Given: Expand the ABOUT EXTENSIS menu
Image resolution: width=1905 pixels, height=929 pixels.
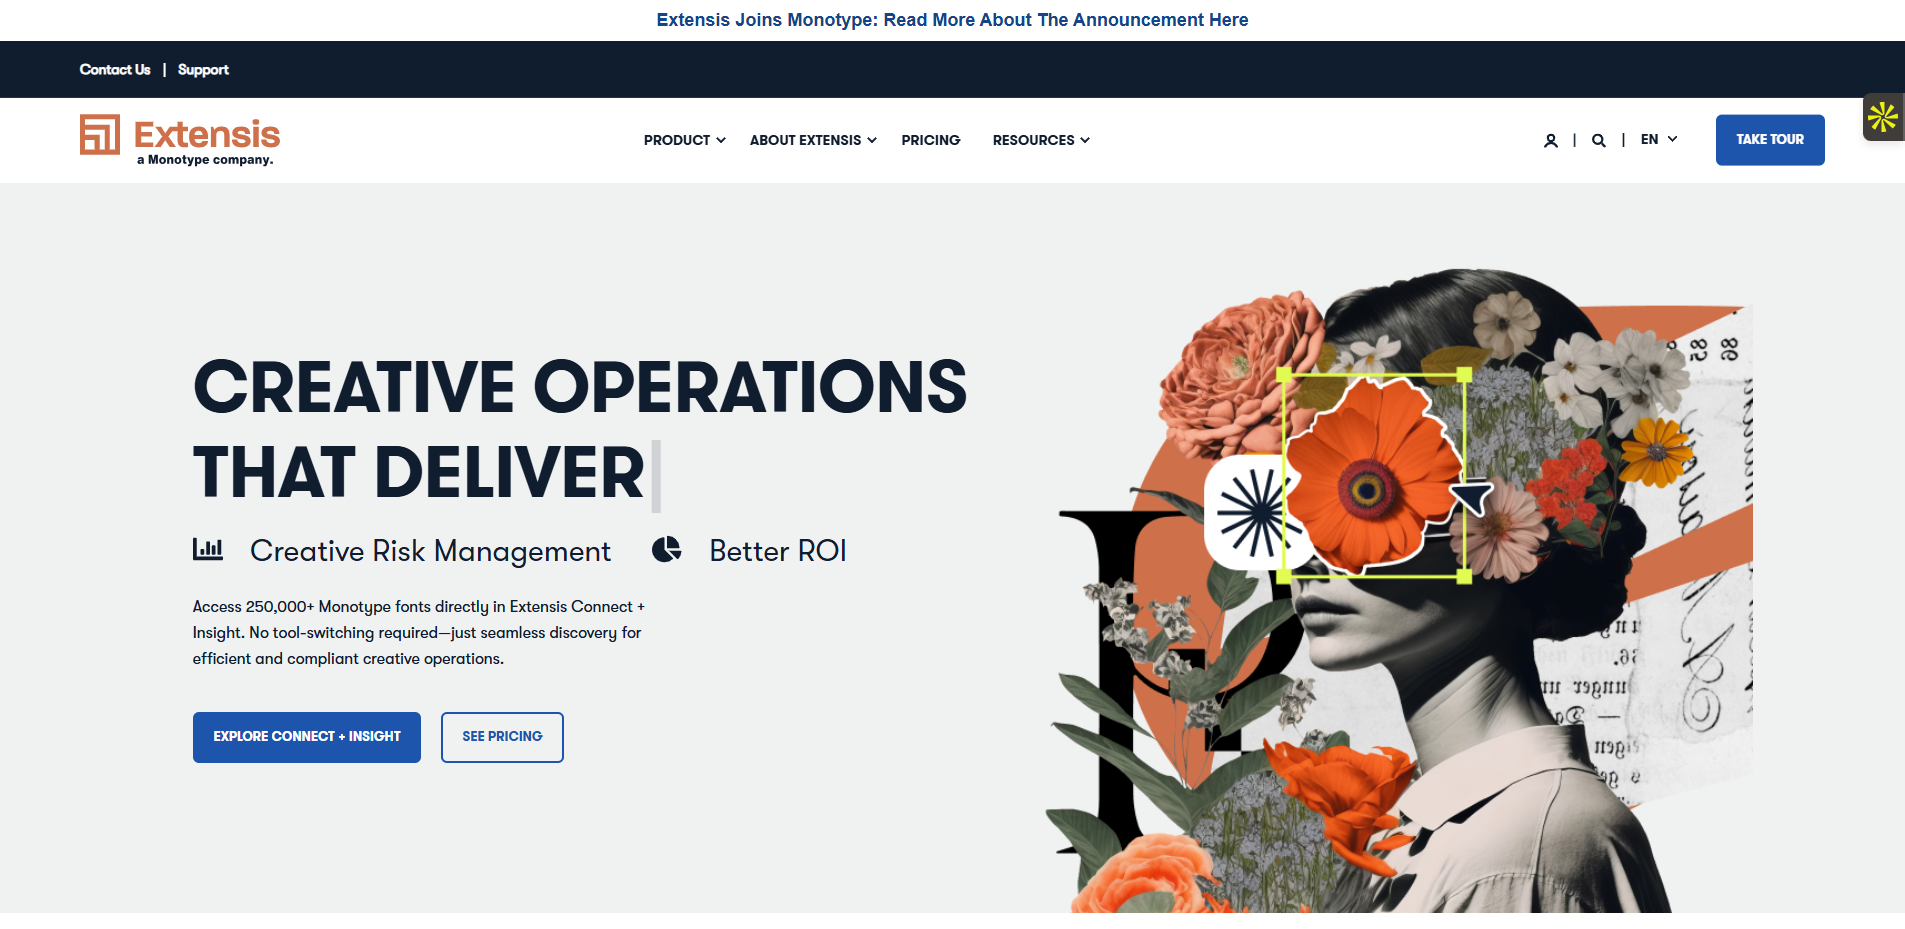Looking at the screenshot, I should click(x=813, y=140).
